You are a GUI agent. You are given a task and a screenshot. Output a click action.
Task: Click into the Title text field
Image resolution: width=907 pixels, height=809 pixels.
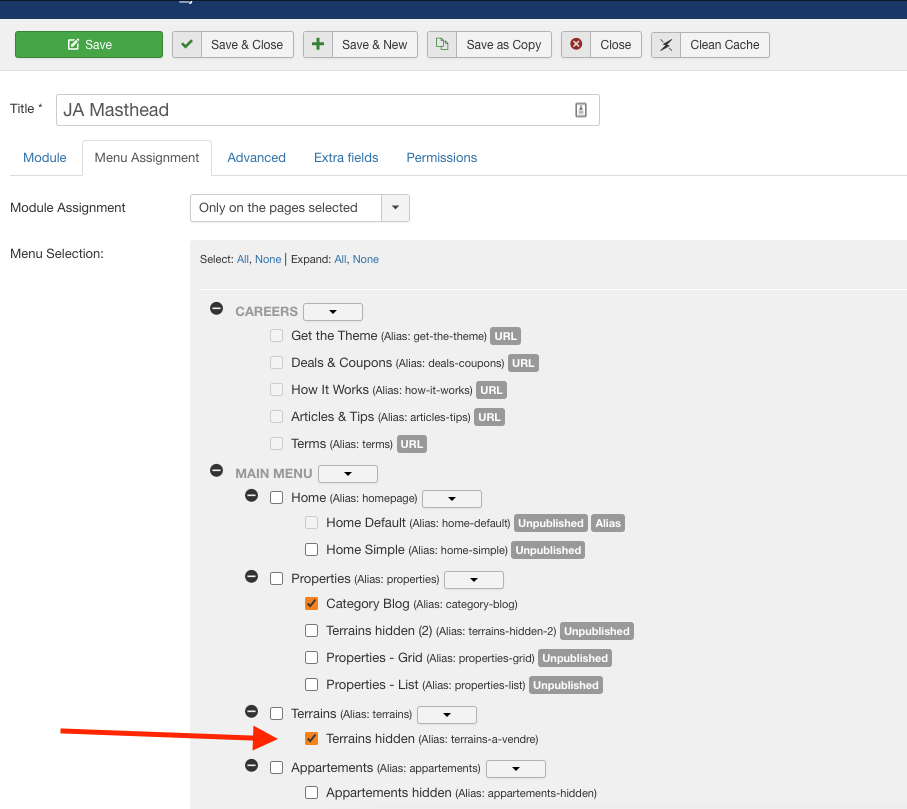[x=310, y=110]
